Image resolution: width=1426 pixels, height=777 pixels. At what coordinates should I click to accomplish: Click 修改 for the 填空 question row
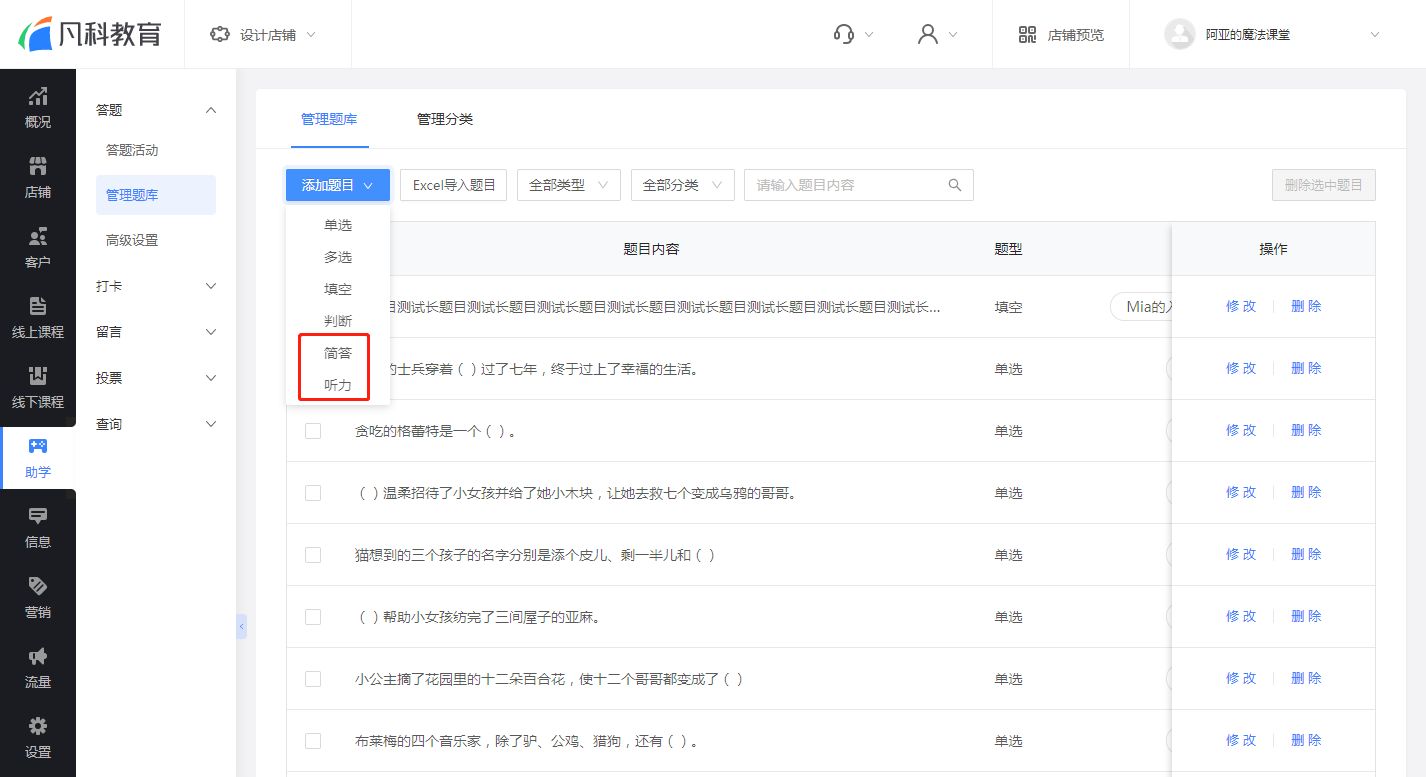[x=1241, y=307]
